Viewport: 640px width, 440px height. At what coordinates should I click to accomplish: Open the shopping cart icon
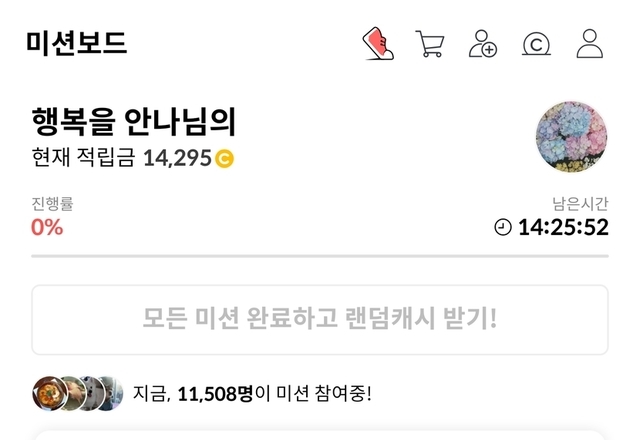point(430,43)
